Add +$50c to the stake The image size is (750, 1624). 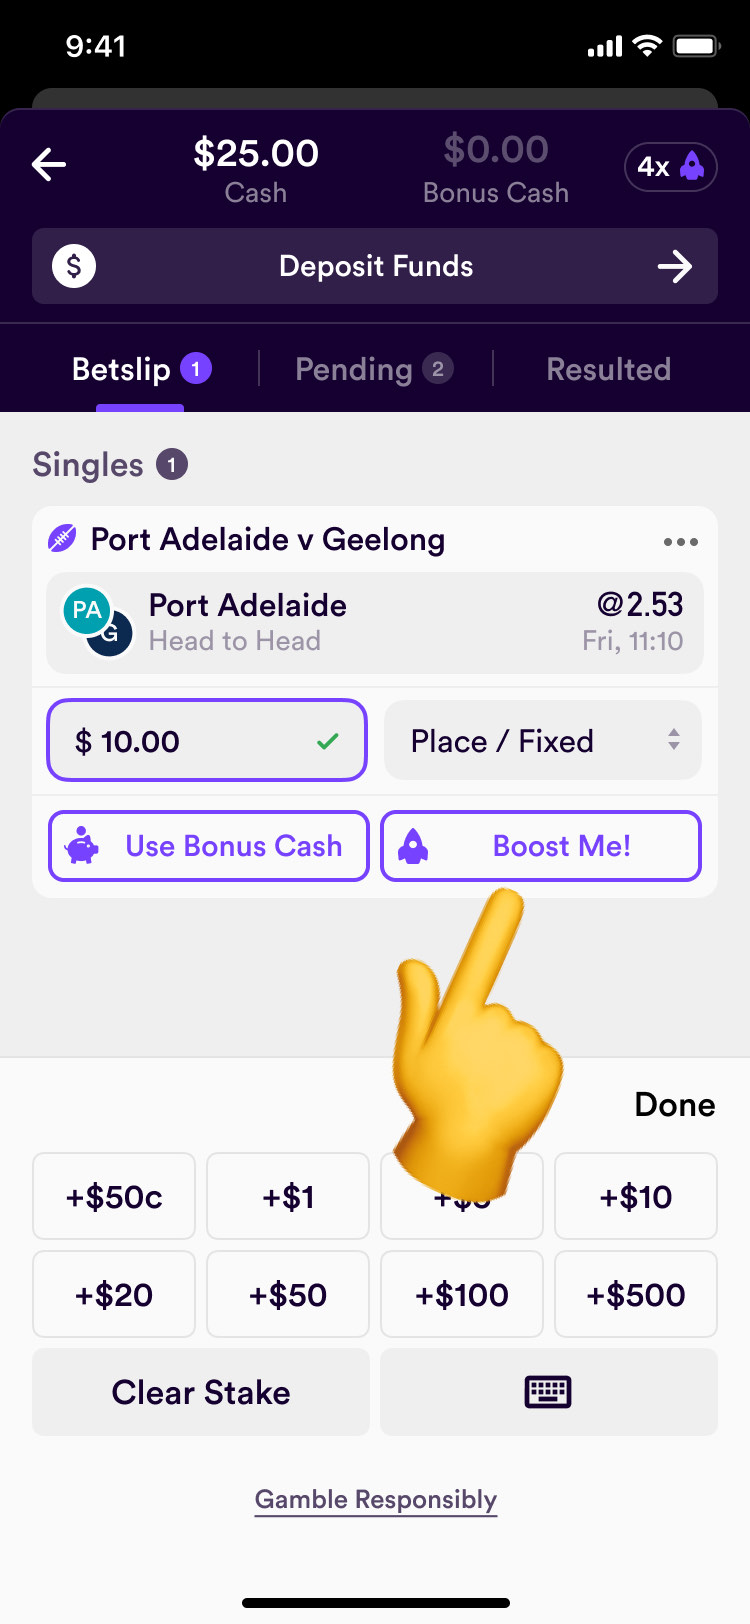click(x=114, y=1196)
